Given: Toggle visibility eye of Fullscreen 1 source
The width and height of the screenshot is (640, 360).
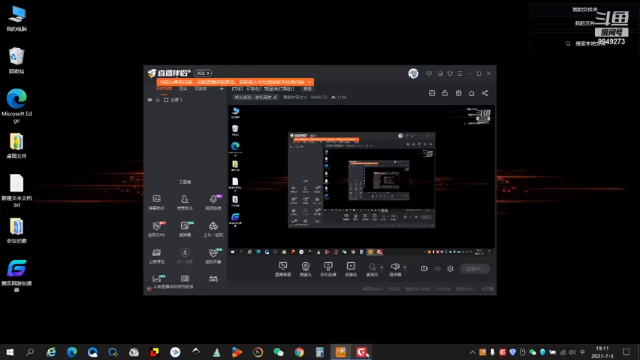Looking at the screenshot, I should pos(150,100).
